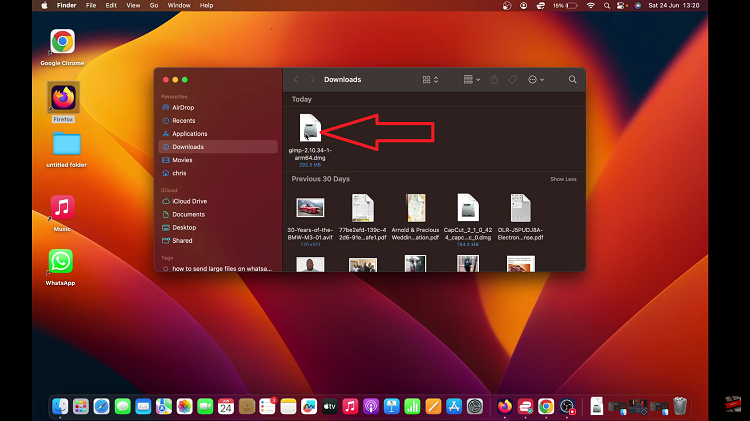Open Google Chrome desktop shortcut
Image resolution: width=750 pixels, height=421 pixels.
pyautogui.click(x=62, y=42)
